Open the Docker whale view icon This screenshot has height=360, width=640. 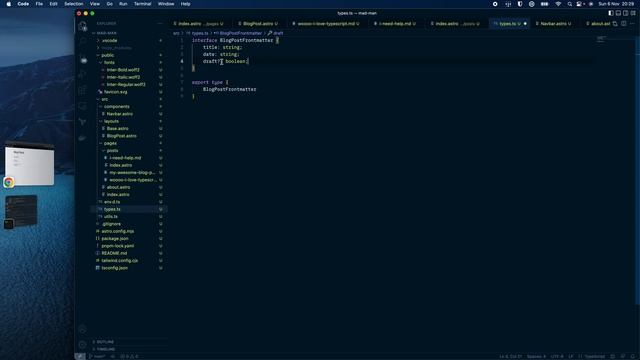click(x=82, y=138)
